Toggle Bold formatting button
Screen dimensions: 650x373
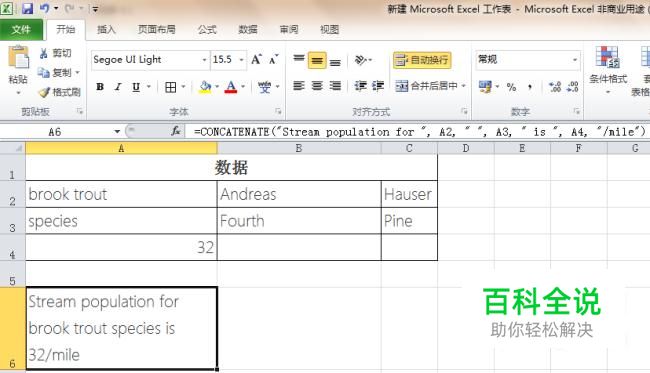(x=100, y=87)
